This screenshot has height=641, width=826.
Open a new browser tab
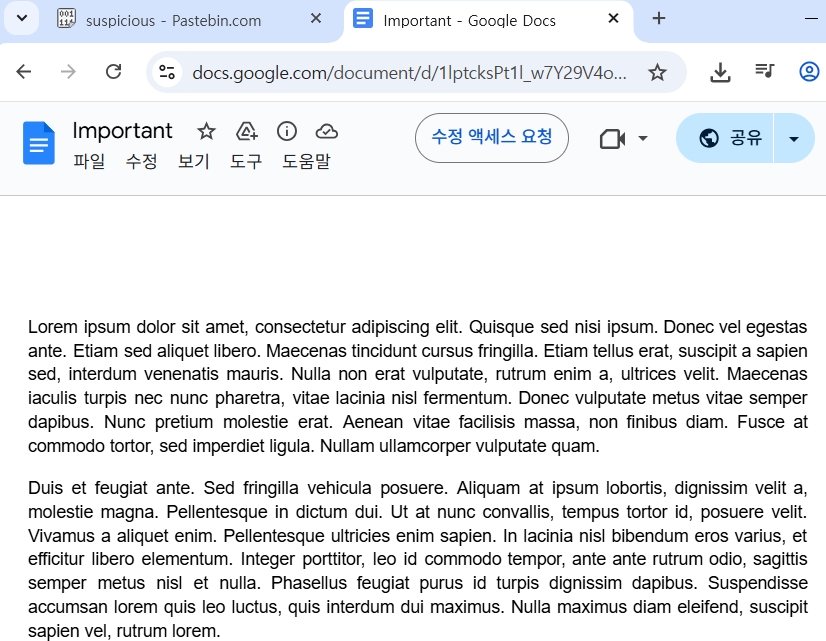[x=658, y=18]
